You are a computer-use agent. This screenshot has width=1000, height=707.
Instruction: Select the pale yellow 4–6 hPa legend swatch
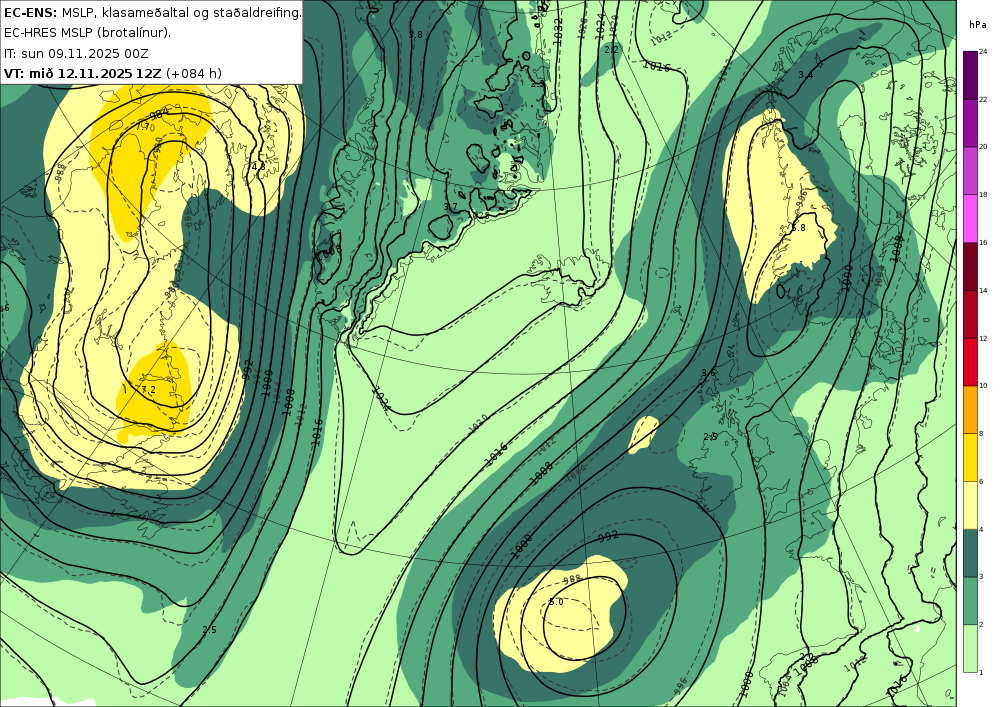(970, 505)
